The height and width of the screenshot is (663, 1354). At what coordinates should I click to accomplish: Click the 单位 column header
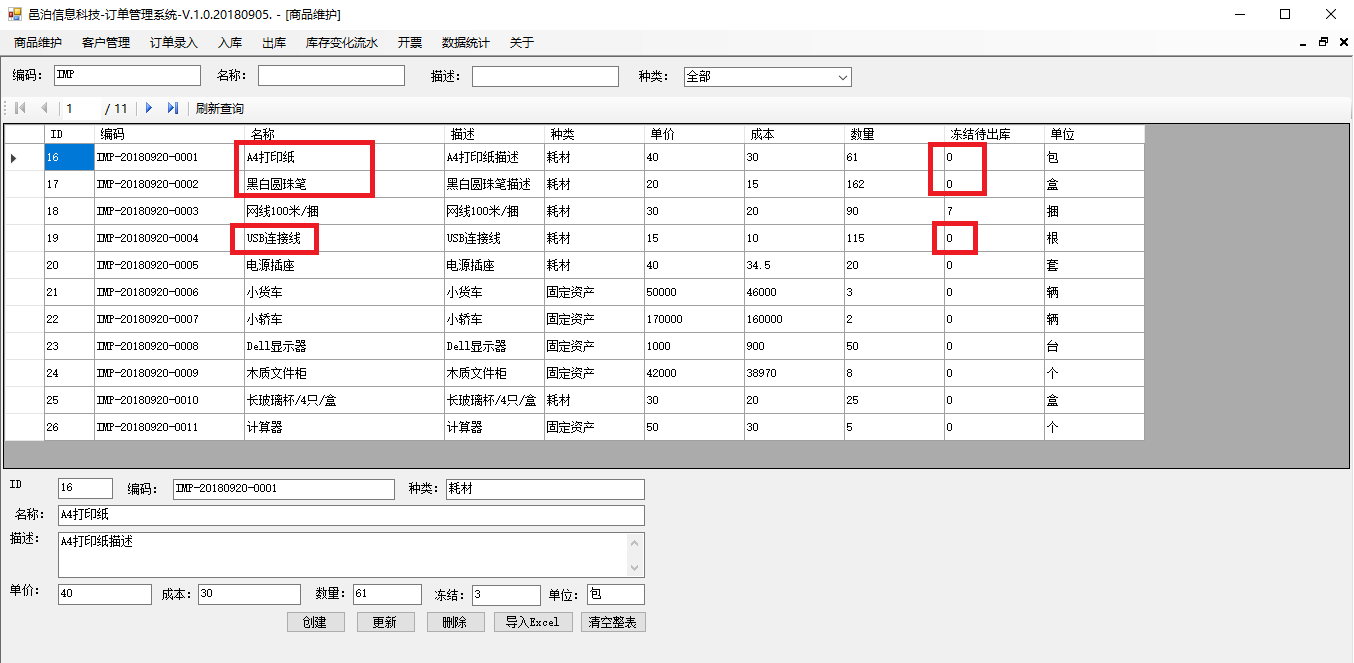coord(1095,134)
